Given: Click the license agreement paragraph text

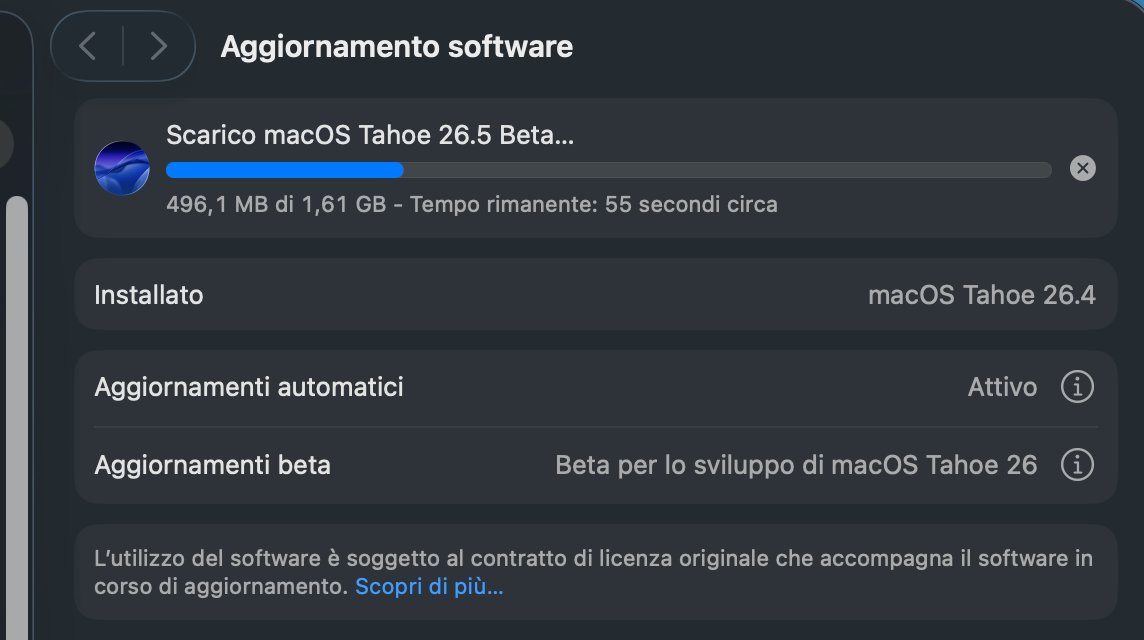Looking at the screenshot, I should click(593, 559).
